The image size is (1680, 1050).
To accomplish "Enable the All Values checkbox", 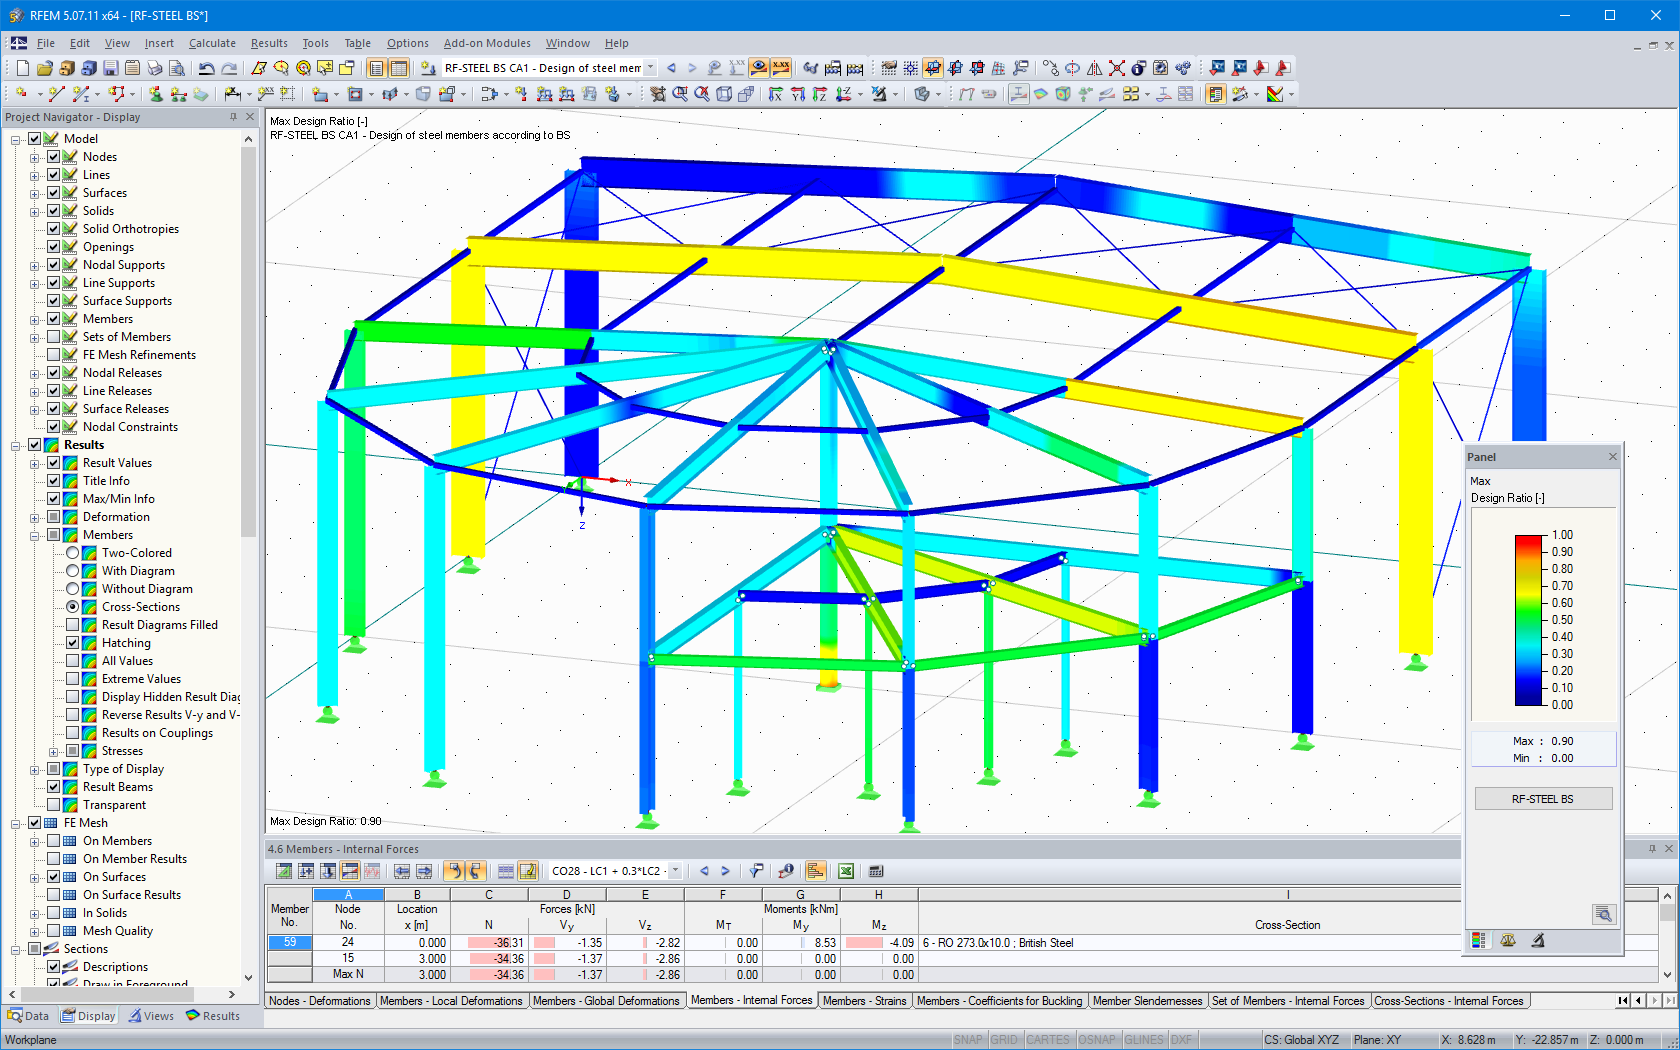I will pos(73,661).
